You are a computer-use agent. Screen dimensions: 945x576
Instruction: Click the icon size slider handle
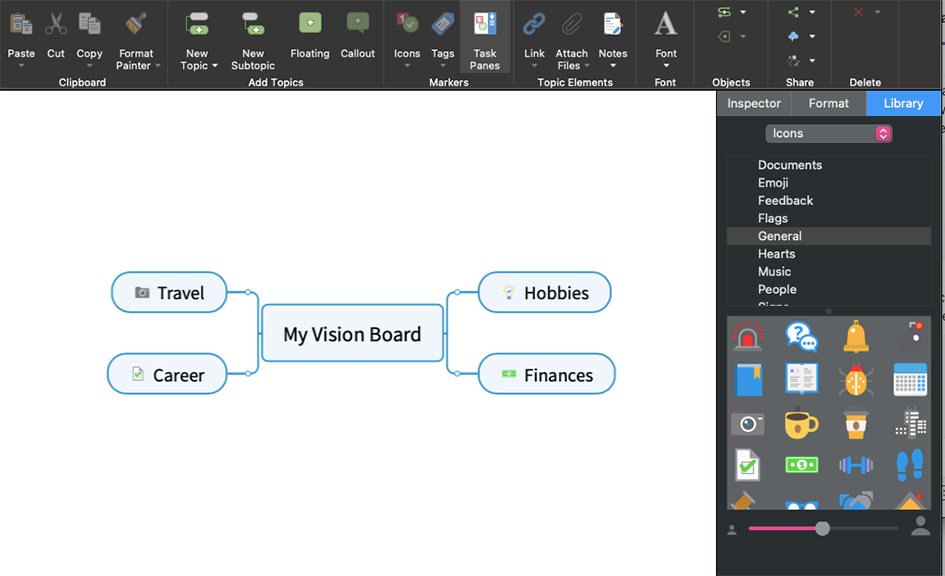click(822, 528)
